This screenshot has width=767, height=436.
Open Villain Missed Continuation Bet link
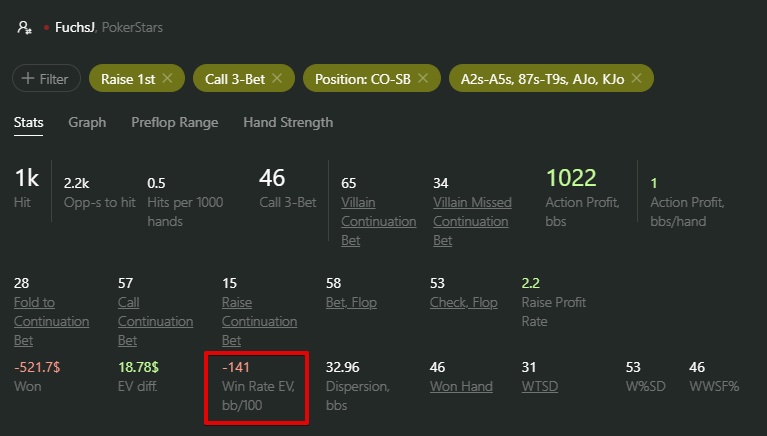coord(472,221)
